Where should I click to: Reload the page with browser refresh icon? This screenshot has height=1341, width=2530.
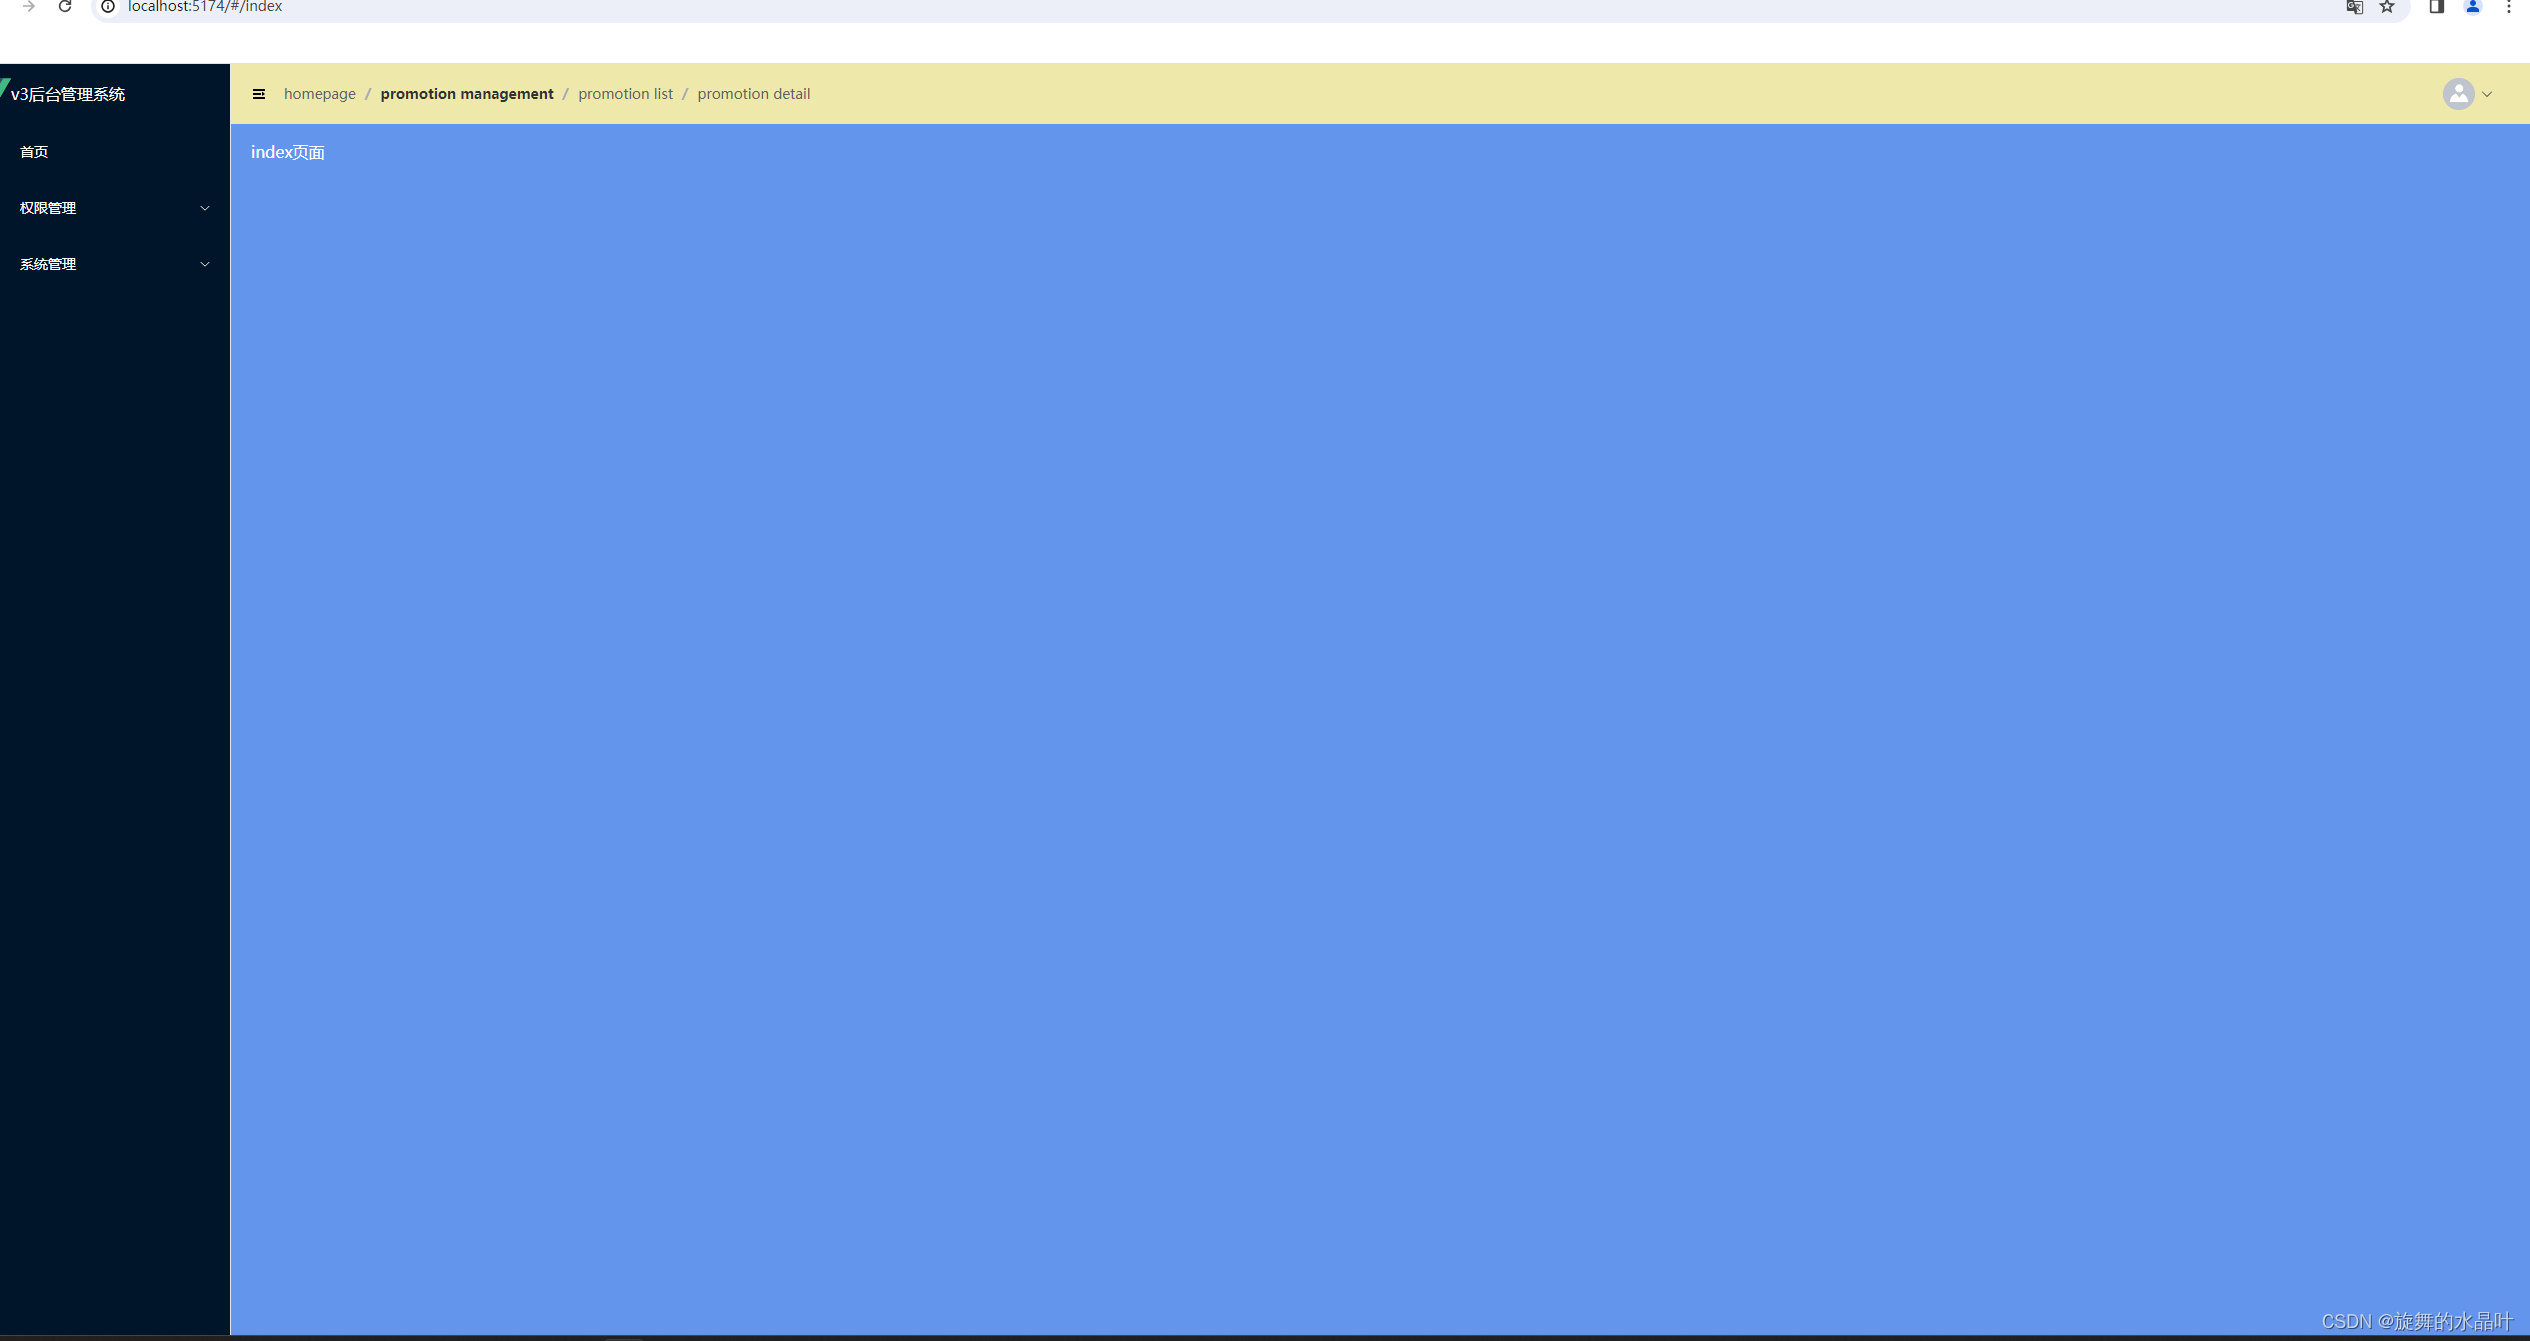[65, 7]
